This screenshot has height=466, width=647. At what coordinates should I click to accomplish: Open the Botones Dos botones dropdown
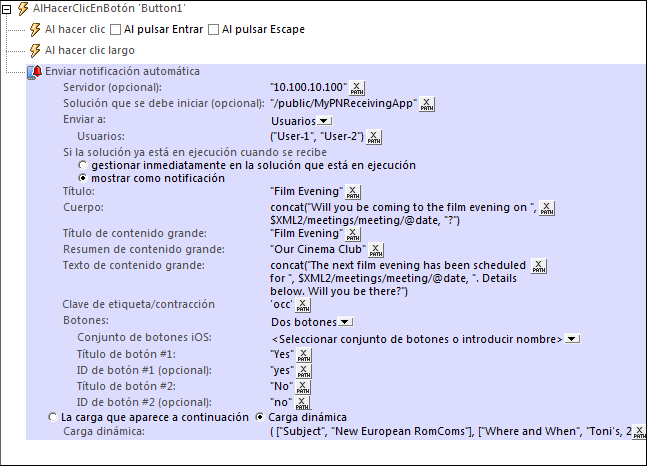coord(345,322)
